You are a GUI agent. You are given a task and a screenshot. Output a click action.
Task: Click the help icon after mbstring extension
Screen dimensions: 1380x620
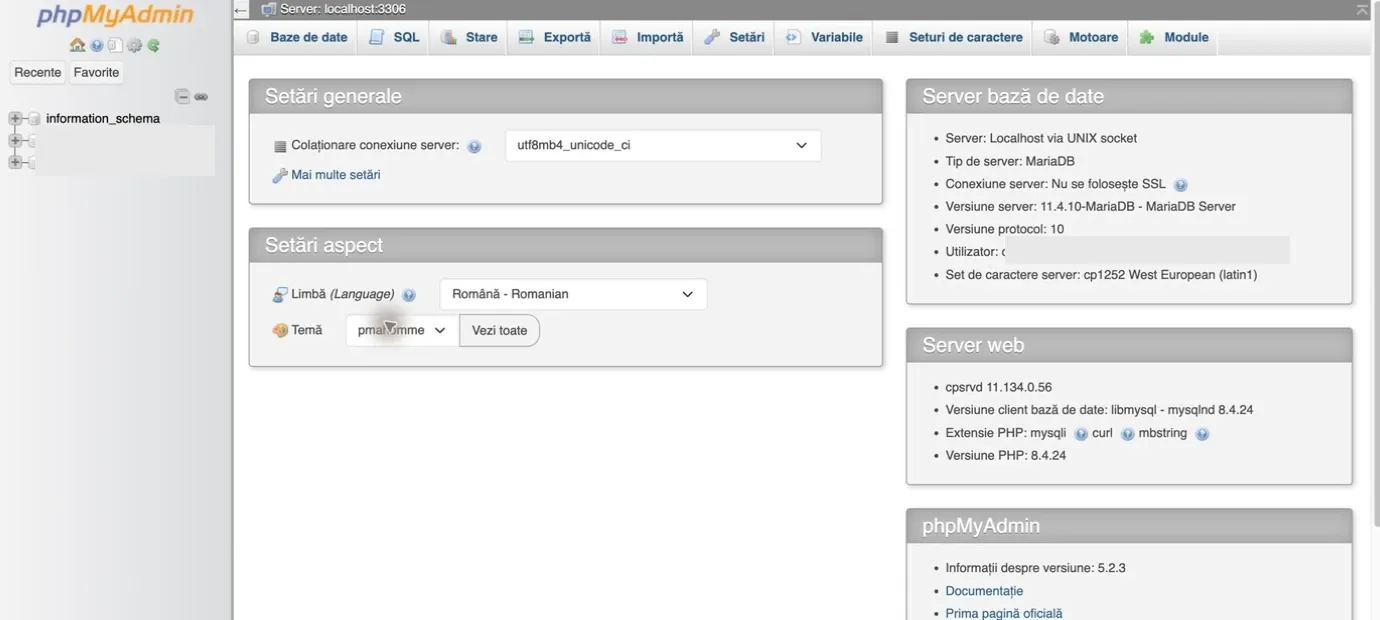click(1202, 434)
